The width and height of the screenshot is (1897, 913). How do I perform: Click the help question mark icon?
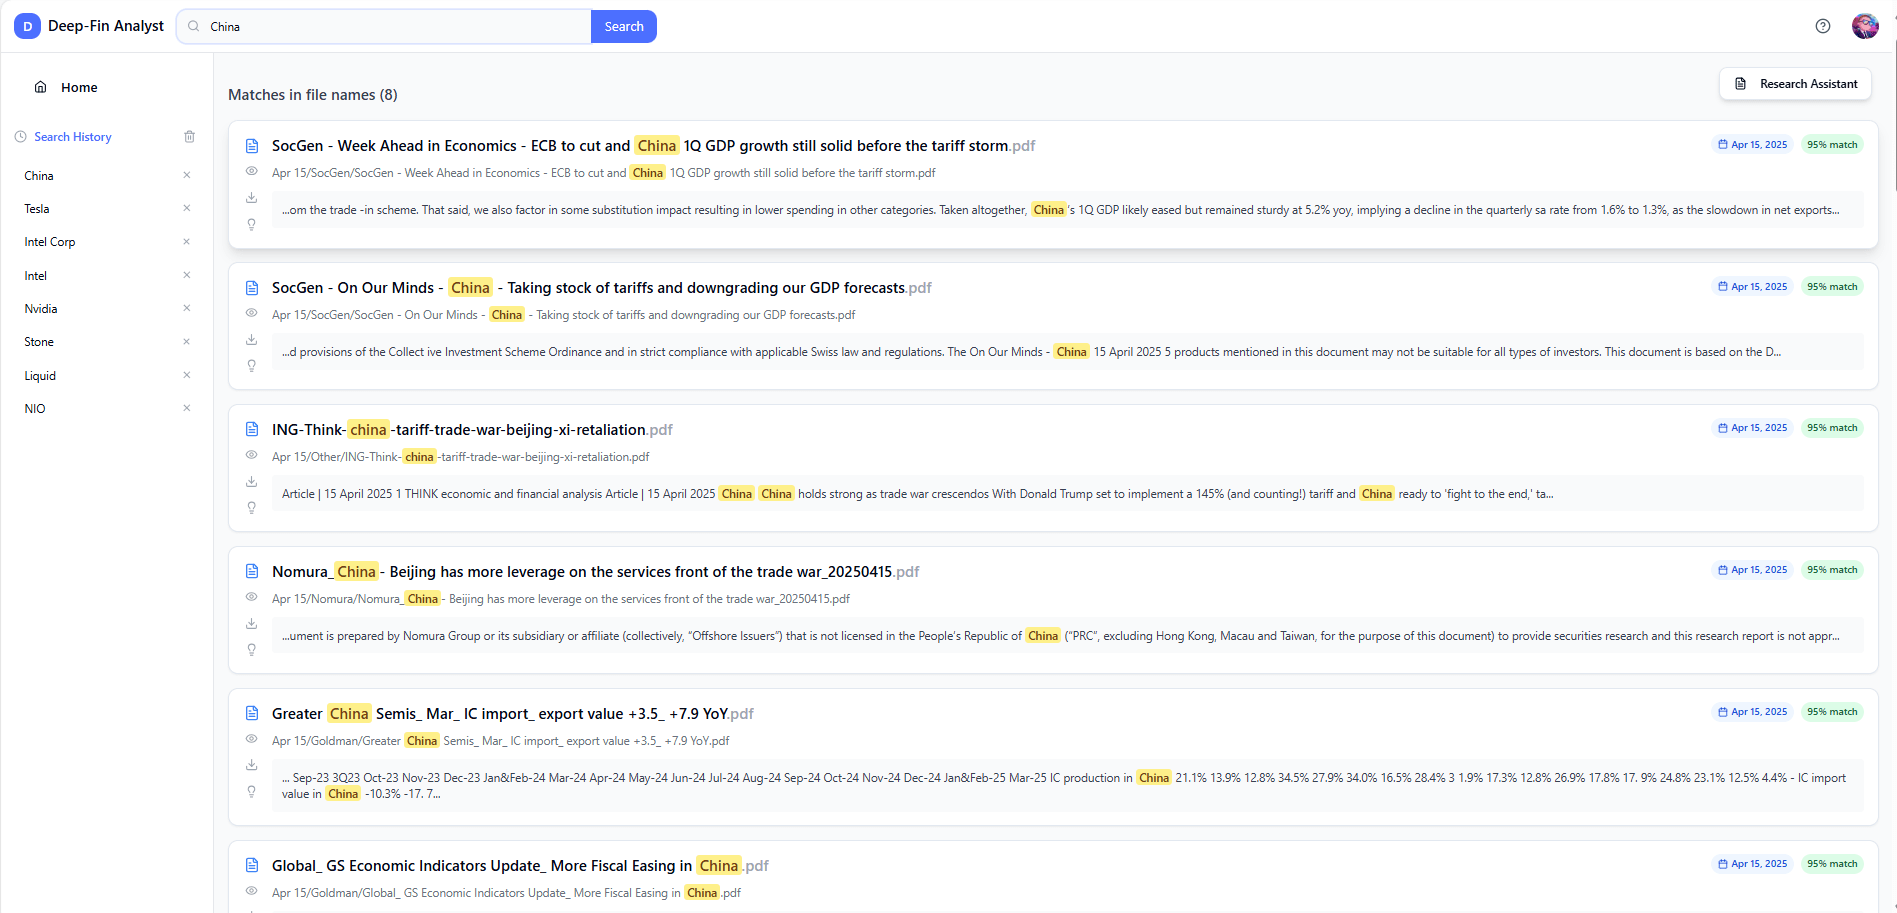(x=1822, y=26)
